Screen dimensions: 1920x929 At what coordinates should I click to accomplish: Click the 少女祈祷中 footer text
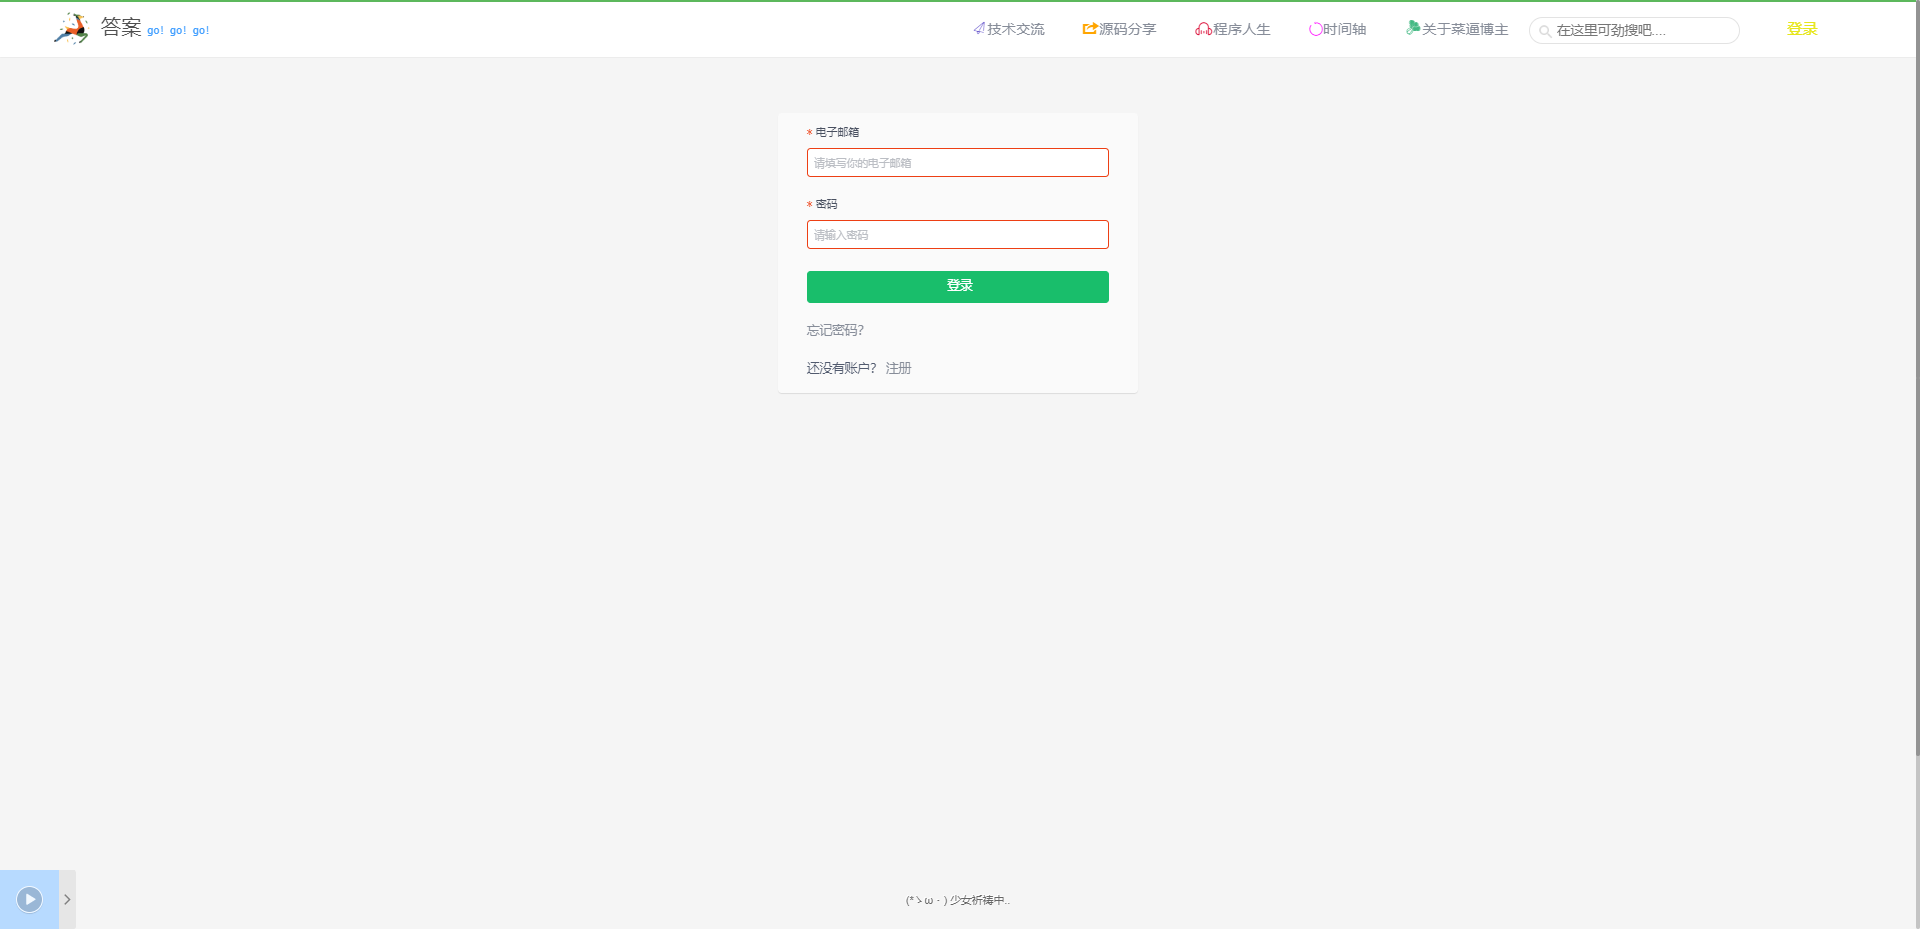point(958,900)
